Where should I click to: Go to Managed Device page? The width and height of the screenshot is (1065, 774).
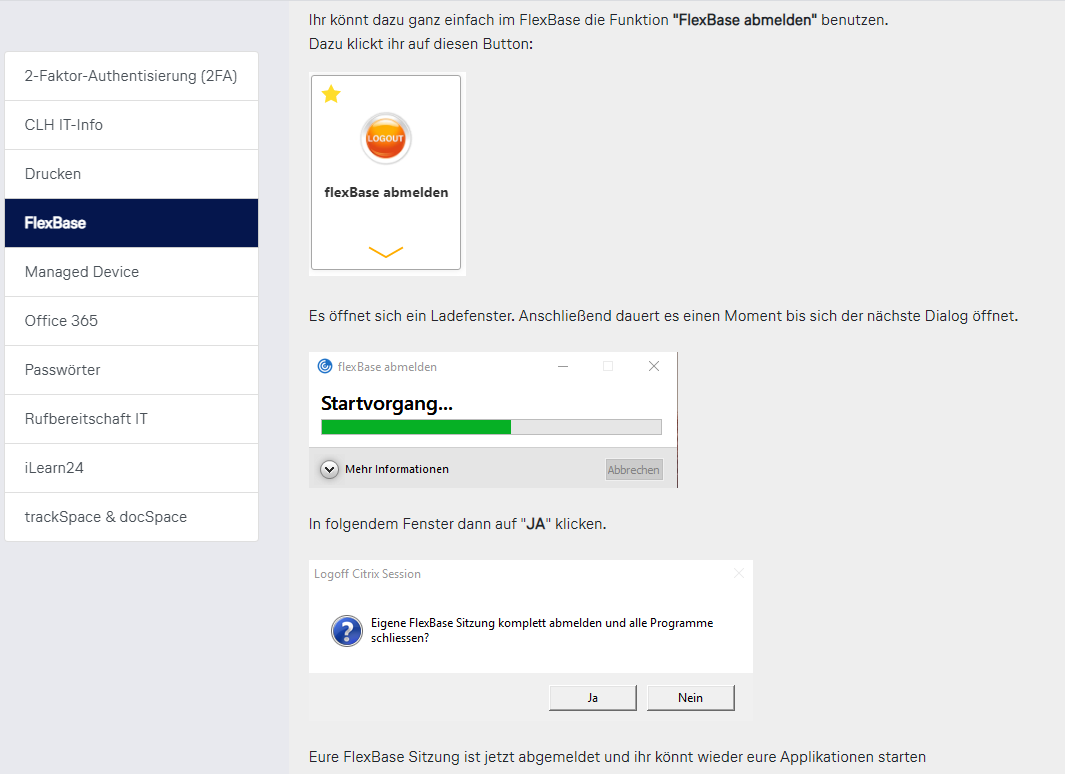pyautogui.click(x=131, y=272)
